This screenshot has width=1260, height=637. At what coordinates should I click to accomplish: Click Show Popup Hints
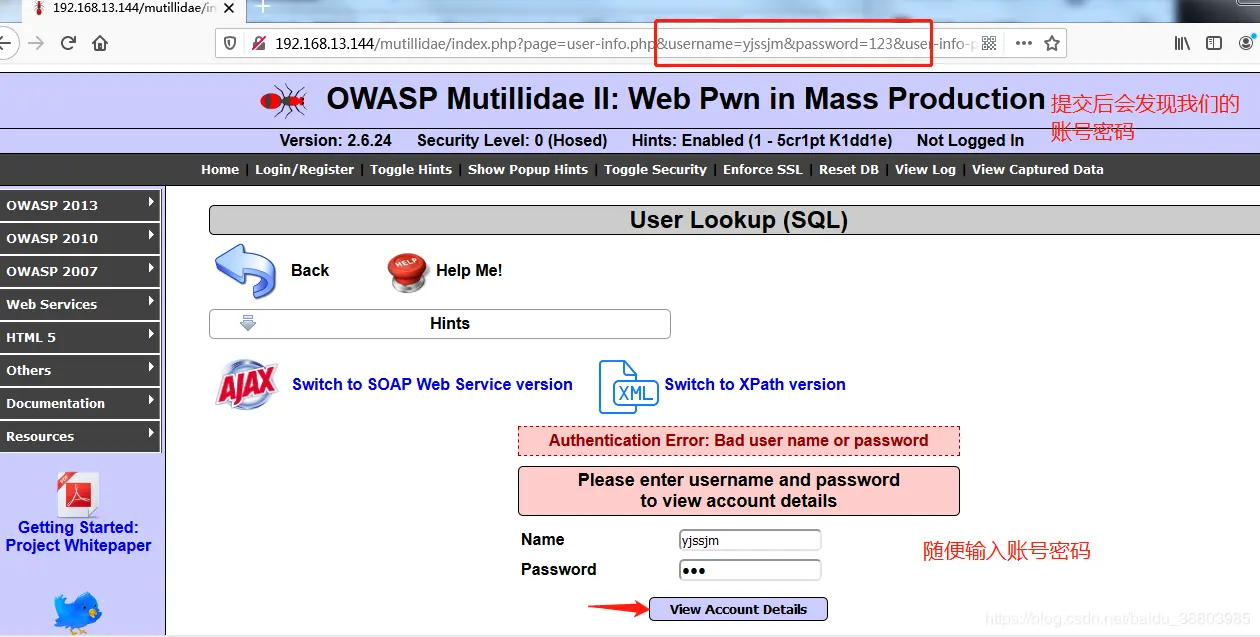point(528,169)
